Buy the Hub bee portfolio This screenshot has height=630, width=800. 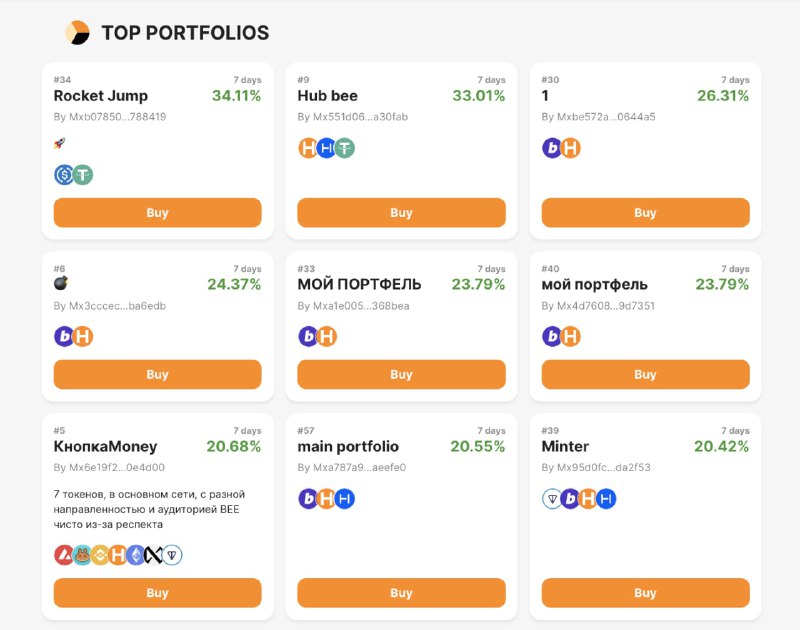pos(402,213)
